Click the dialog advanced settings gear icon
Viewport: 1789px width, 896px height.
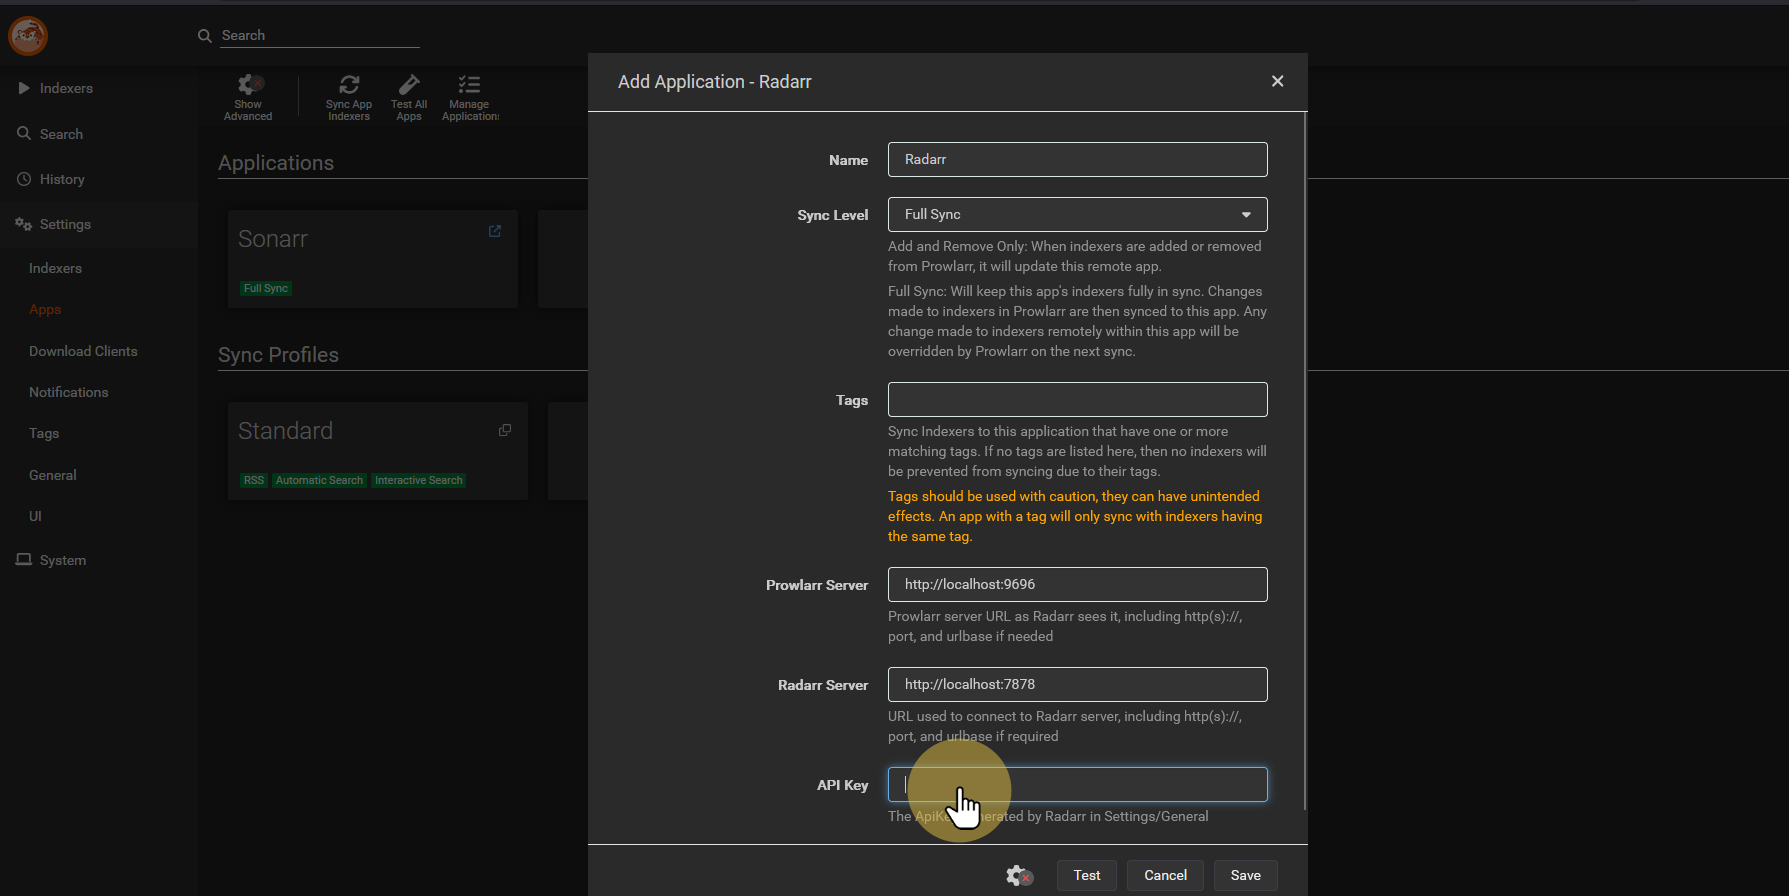(x=1019, y=876)
